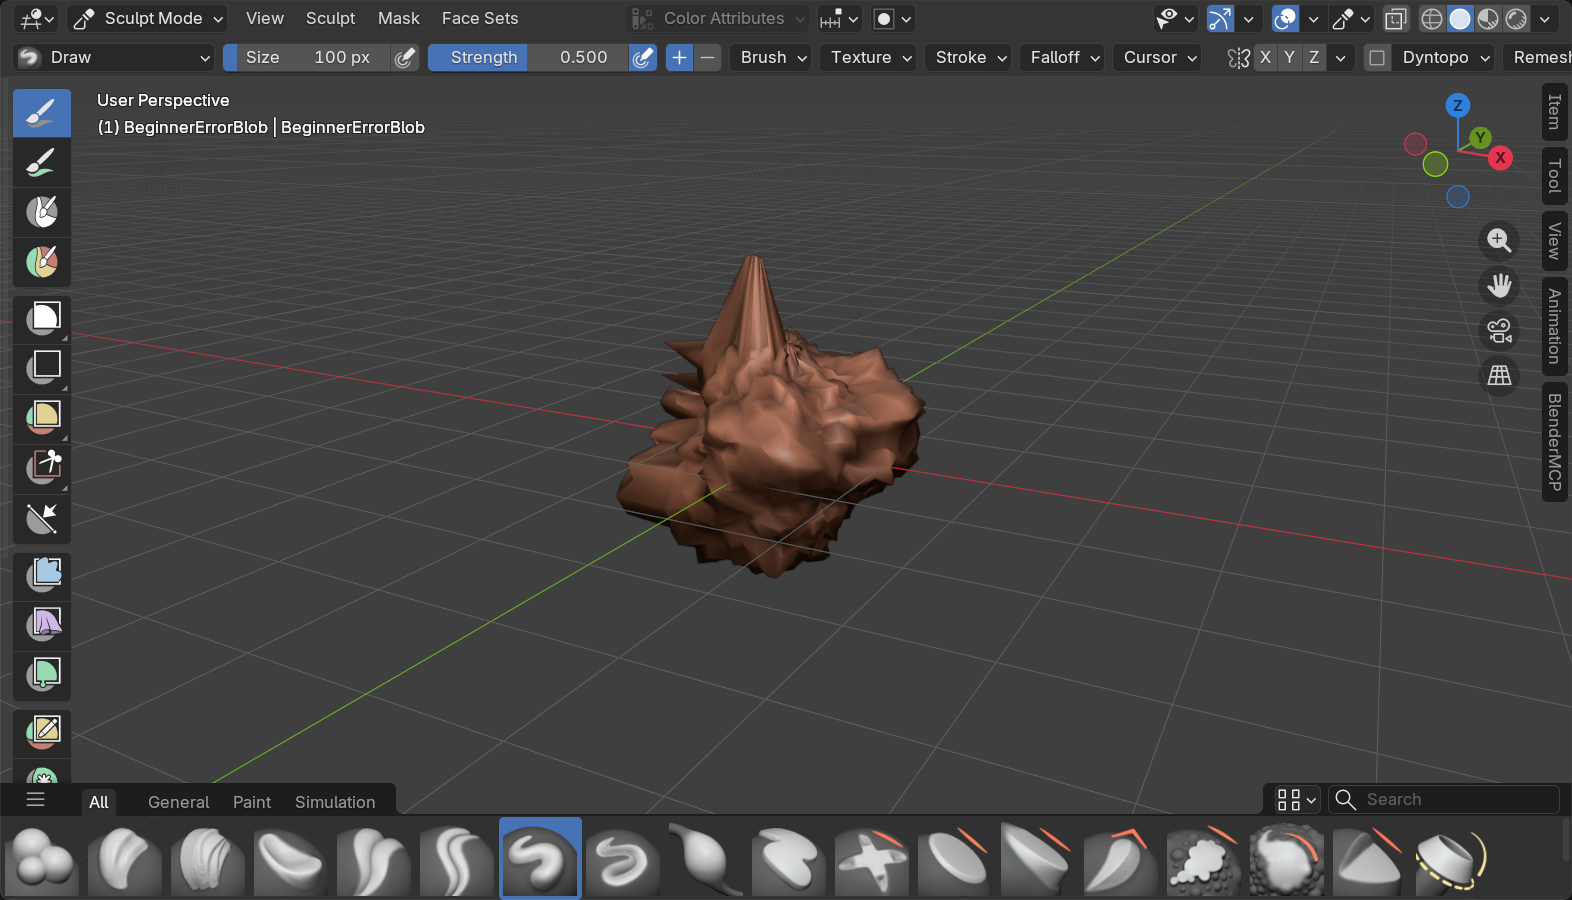Expand the Falloff settings dropdown
Viewport: 1572px width, 900px height.
pyautogui.click(x=1065, y=58)
